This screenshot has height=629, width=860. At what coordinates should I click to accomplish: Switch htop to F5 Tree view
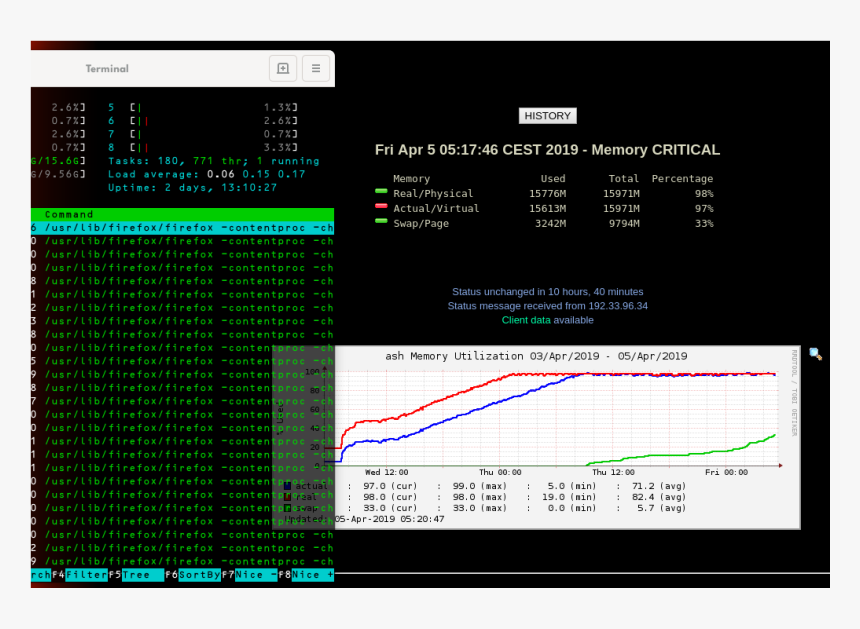click(136, 575)
